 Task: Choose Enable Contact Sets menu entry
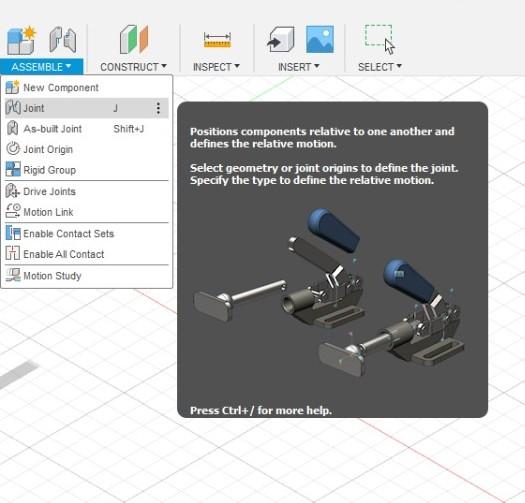[86, 233]
